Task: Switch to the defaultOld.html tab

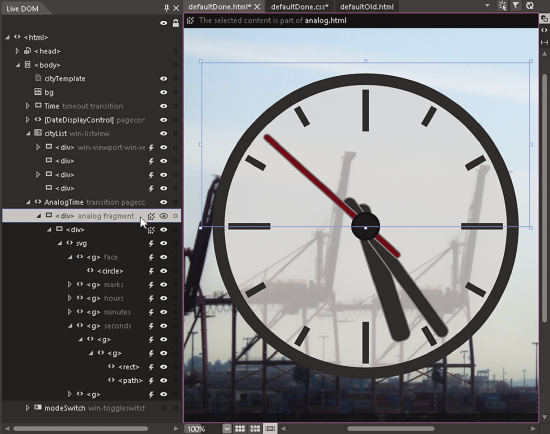Action: 367,7
